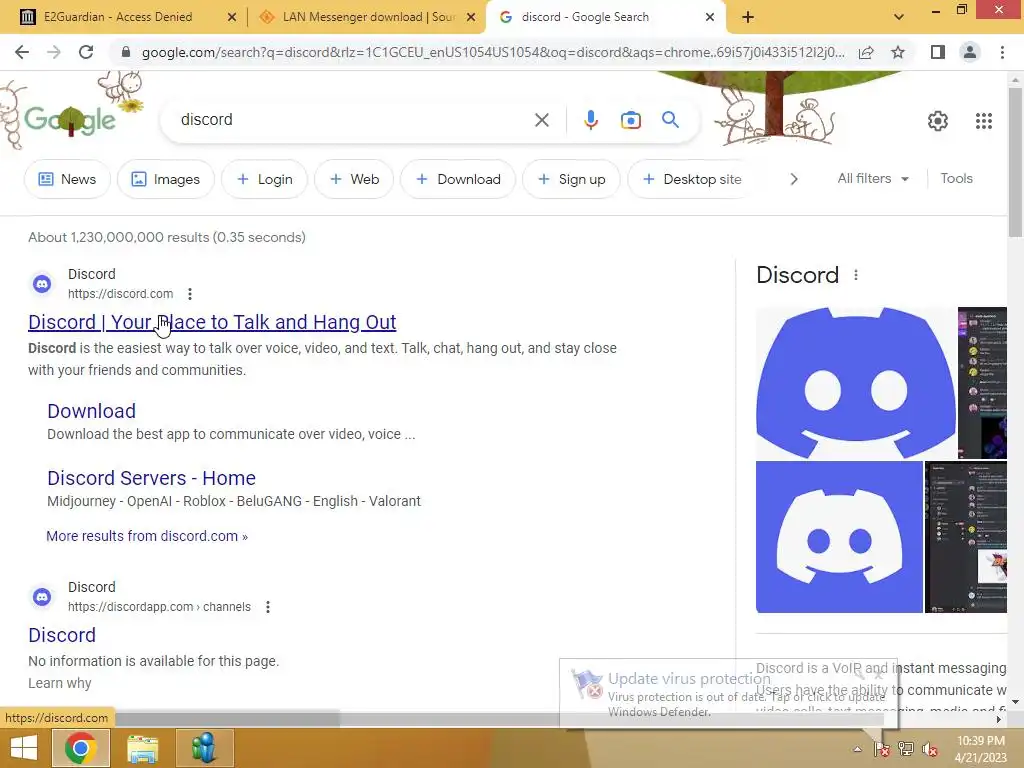Clear the search box with the X
Viewport: 1024px width, 768px height.
[x=541, y=120]
